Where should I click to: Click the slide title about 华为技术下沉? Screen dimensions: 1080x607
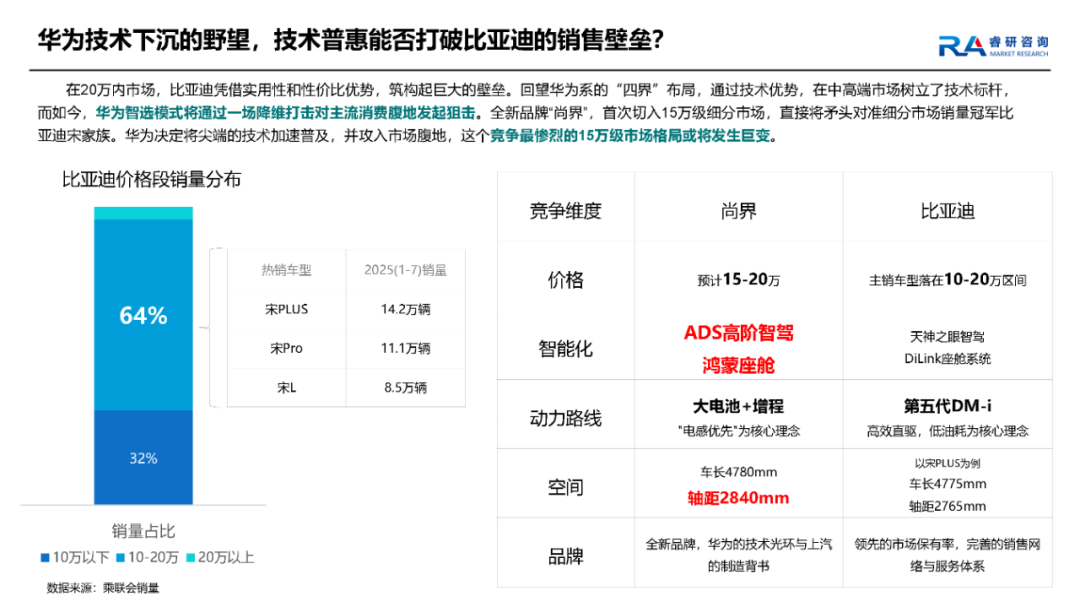click(351, 40)
